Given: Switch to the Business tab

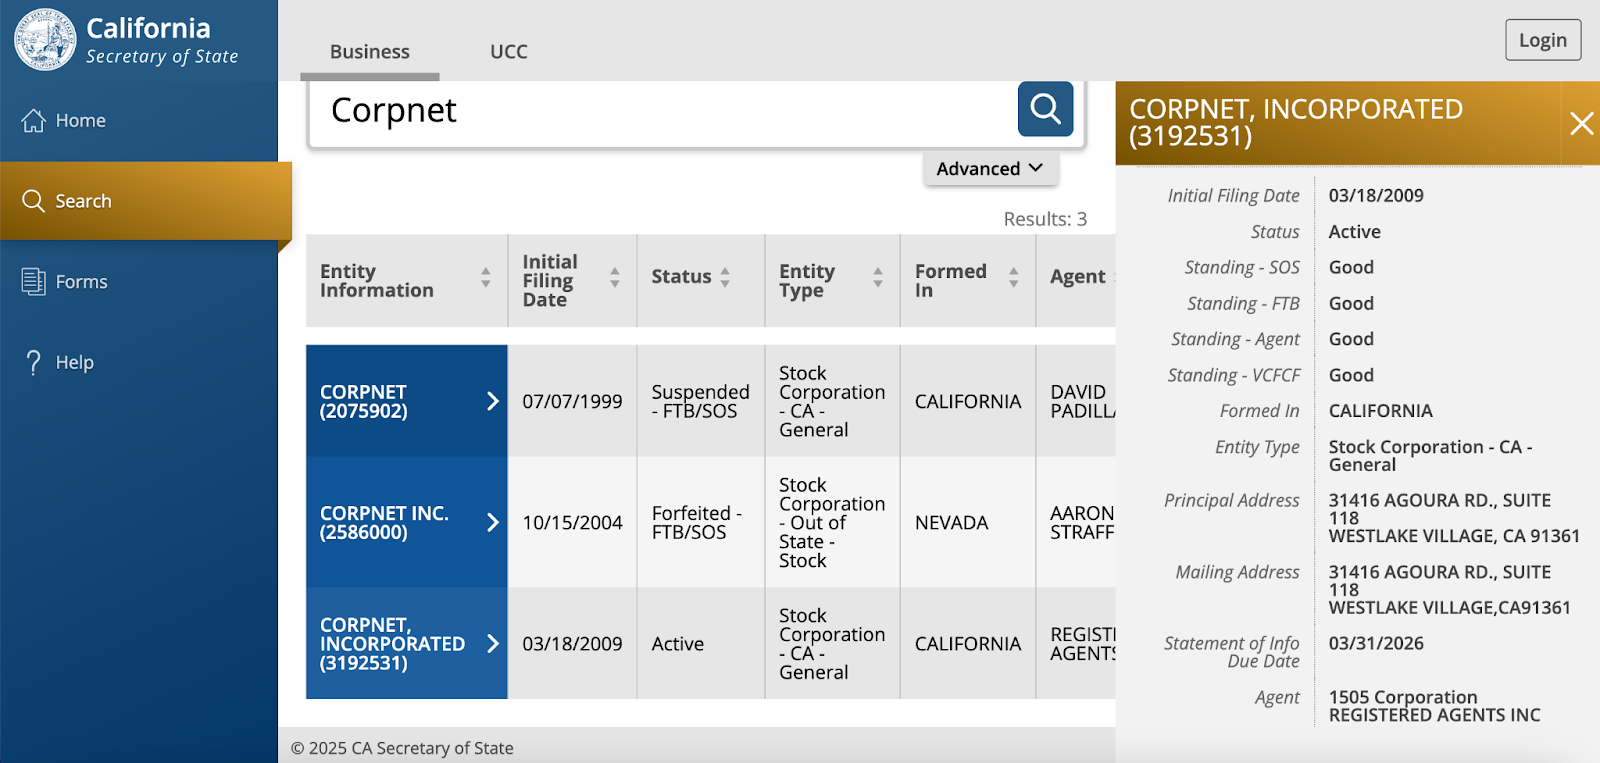Looking at the screenshot, I should (x=370, y=52).
